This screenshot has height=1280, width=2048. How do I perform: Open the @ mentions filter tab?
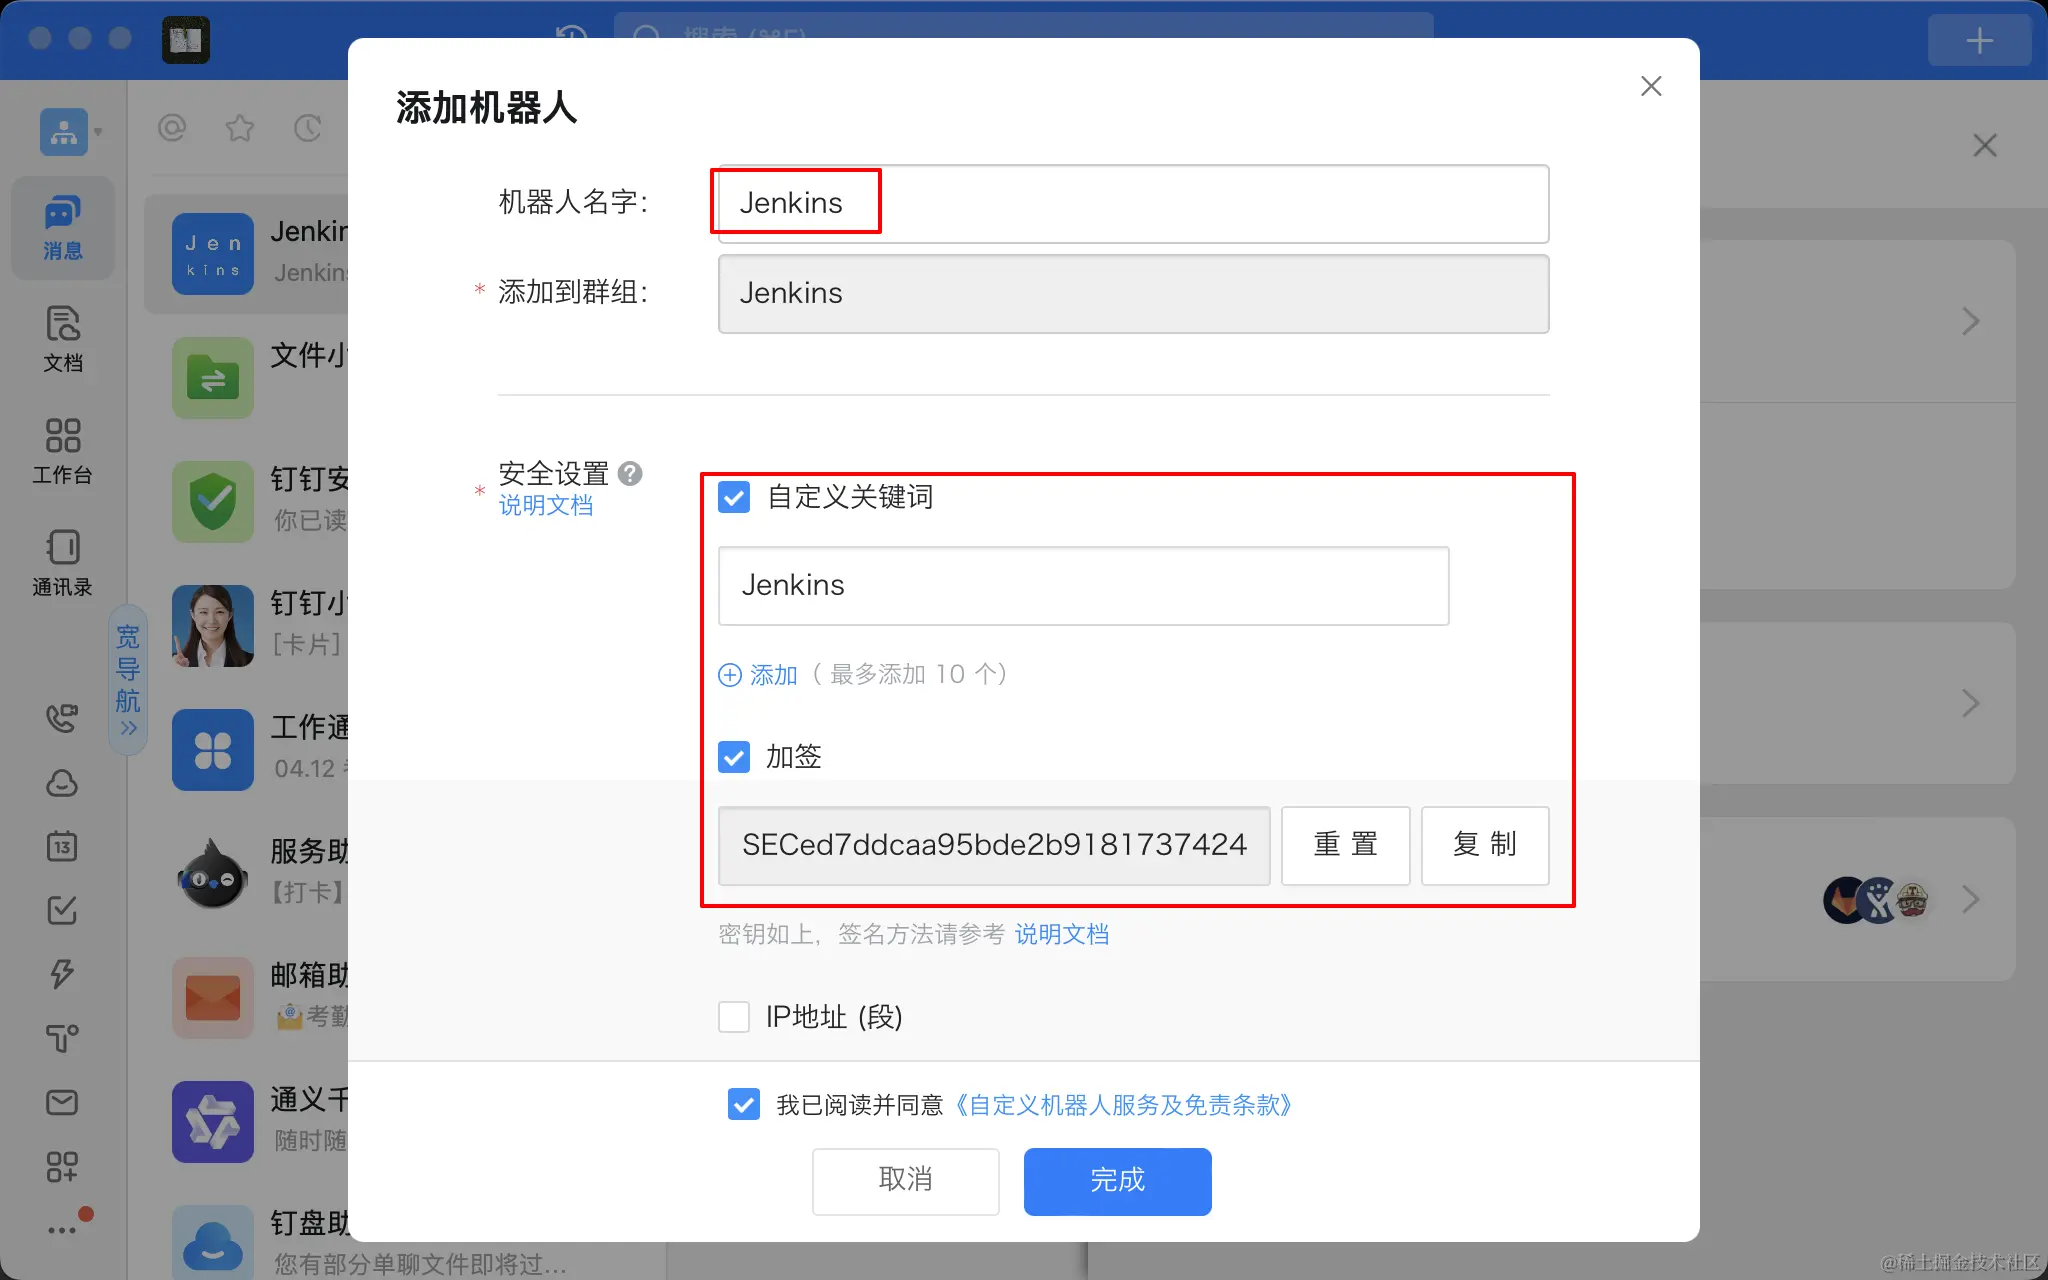point(172,128)
